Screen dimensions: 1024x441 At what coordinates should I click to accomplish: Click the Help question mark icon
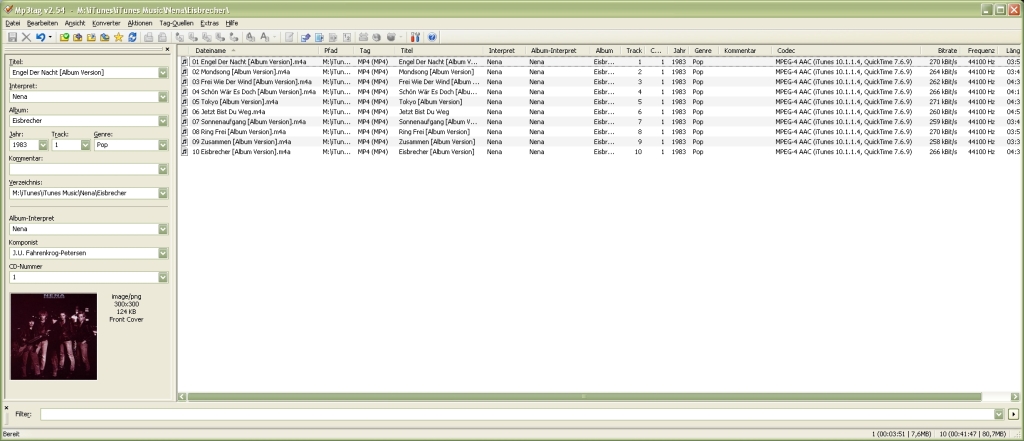pyautogui.click(x=432, y=37)
